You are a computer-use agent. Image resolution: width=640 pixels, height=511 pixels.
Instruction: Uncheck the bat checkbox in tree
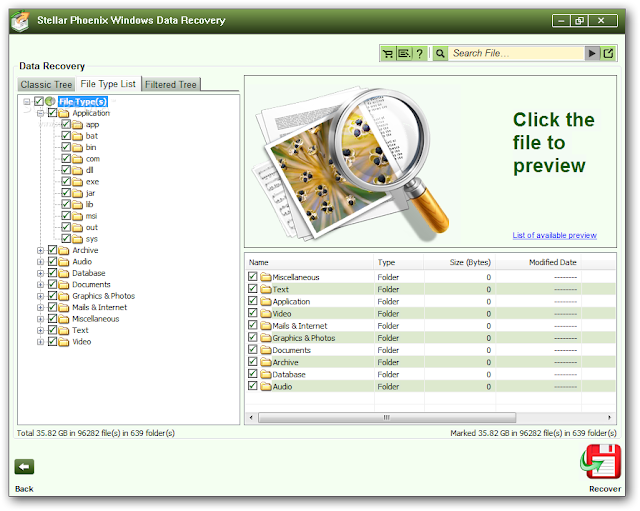click(66, 136)
